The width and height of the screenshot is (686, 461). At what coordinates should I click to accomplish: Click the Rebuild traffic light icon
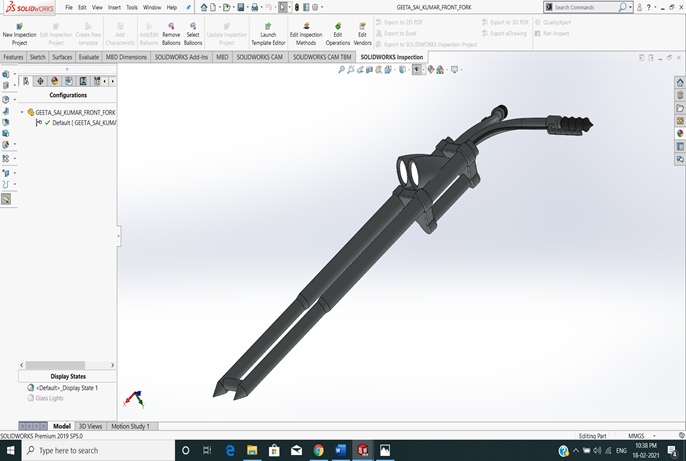pyautogui.click(x=297, y=7)
